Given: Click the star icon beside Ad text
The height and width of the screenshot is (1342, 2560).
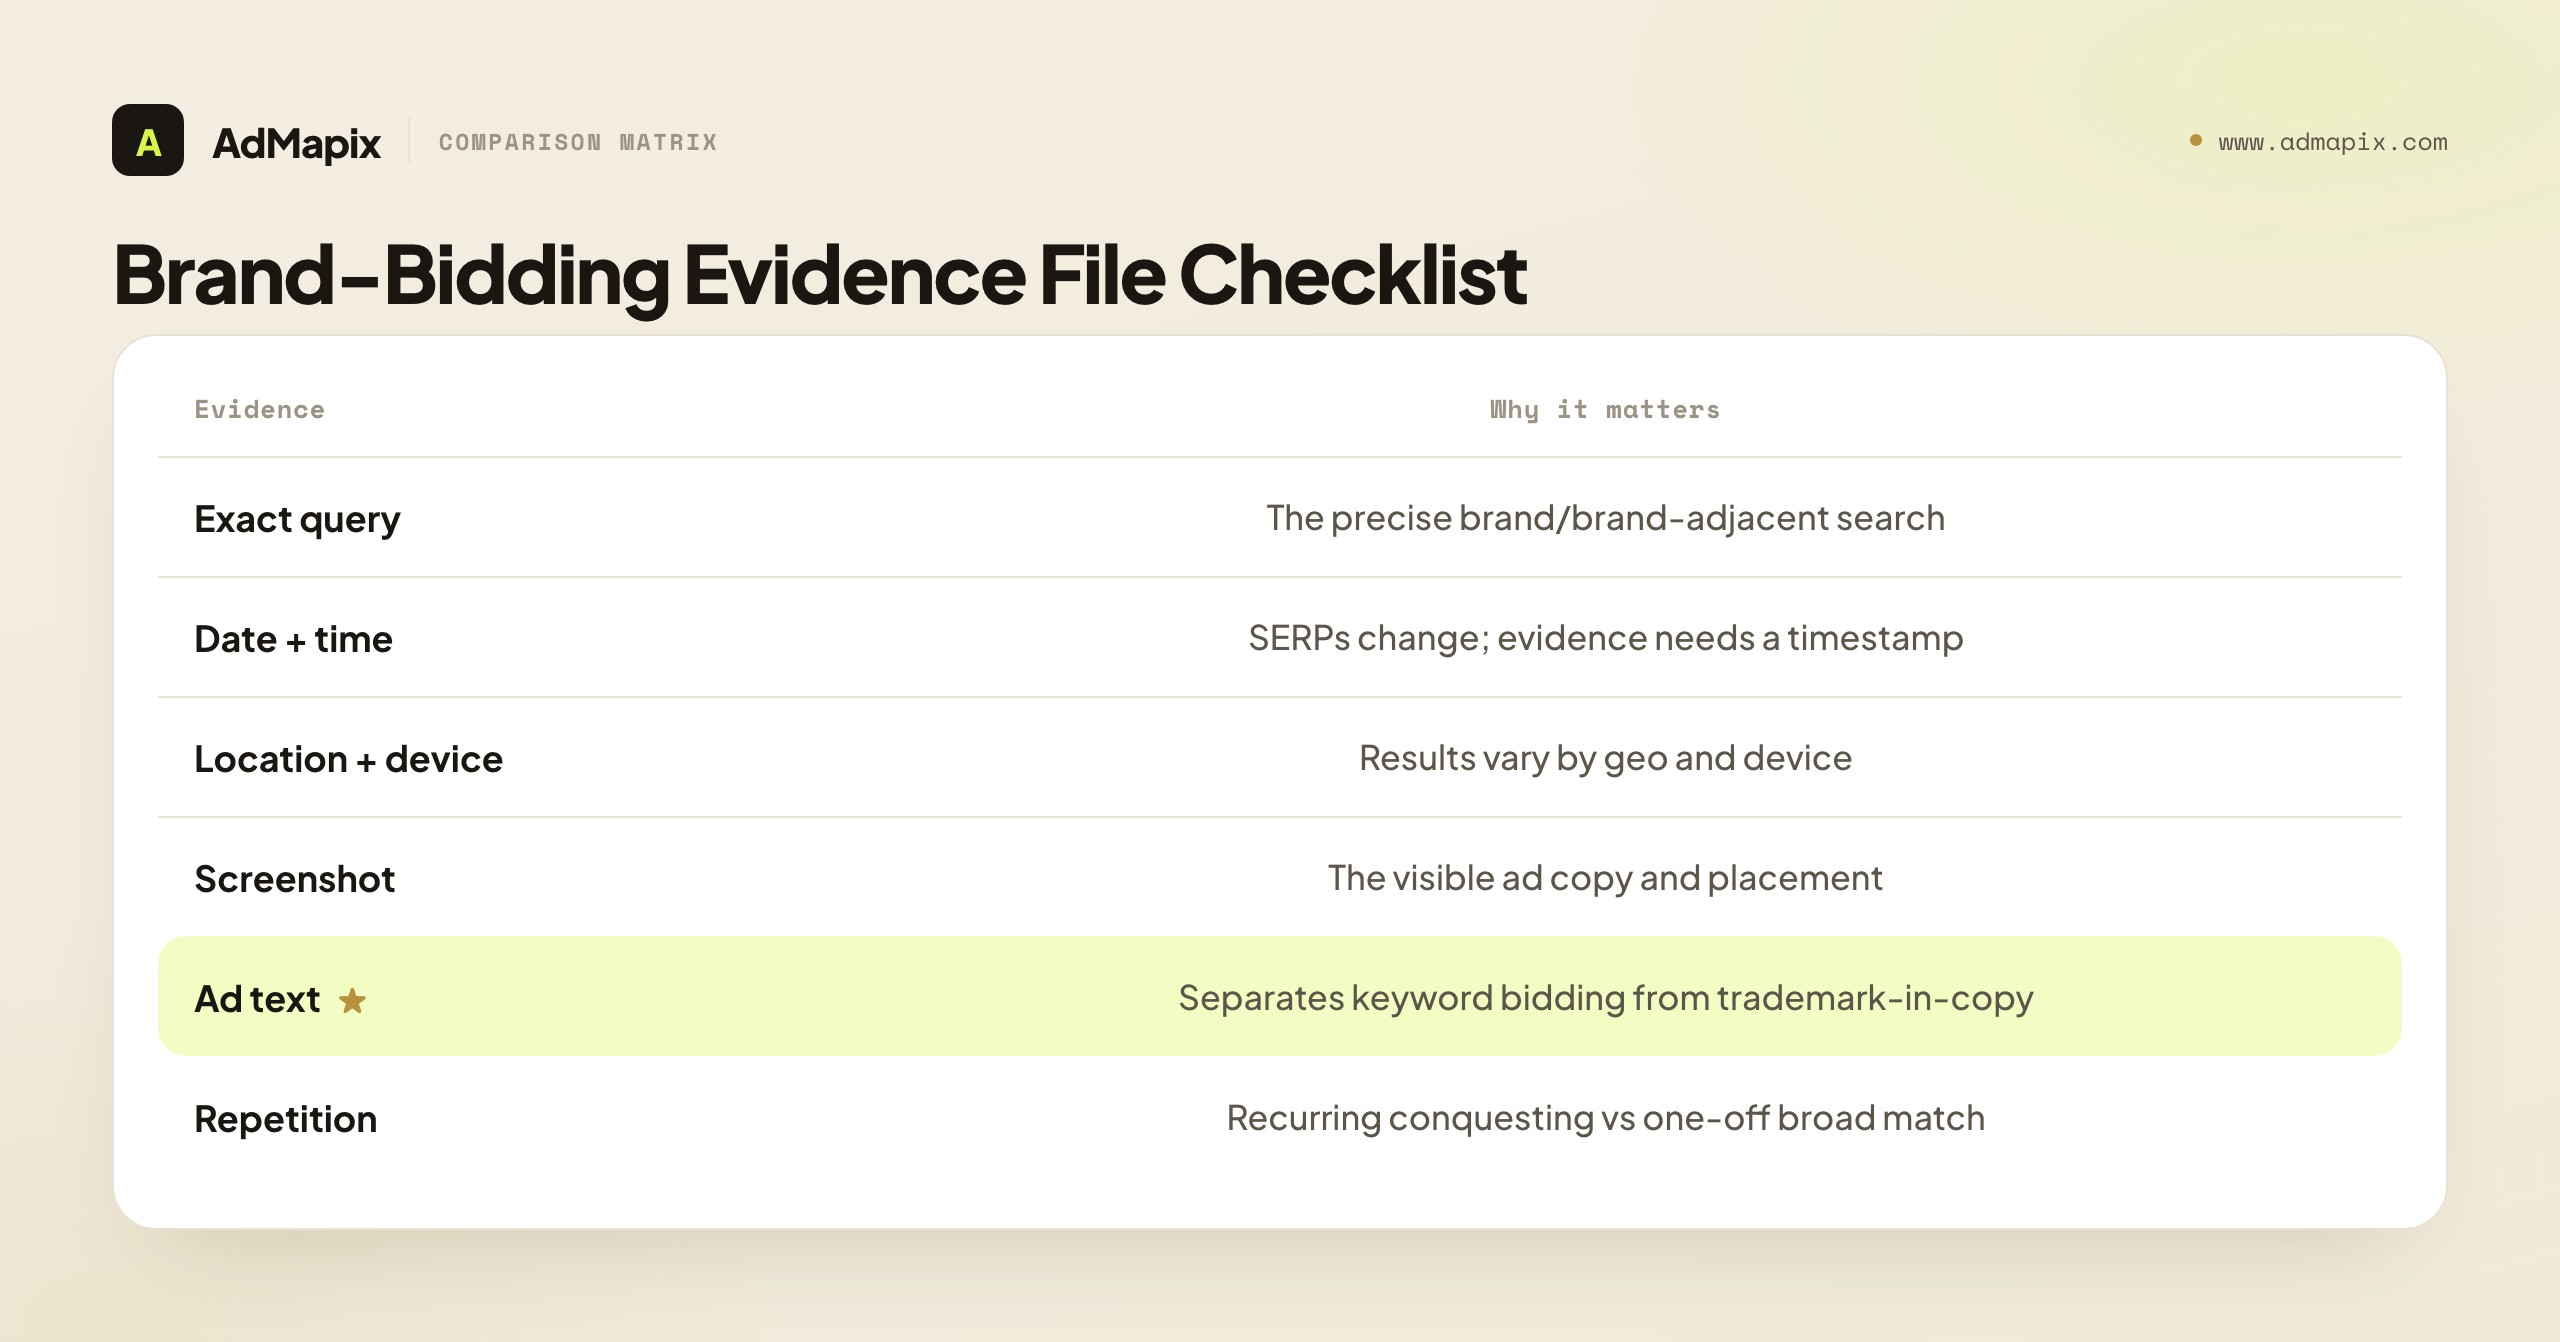Looking at the screenshot, I should click(352, 1000).
